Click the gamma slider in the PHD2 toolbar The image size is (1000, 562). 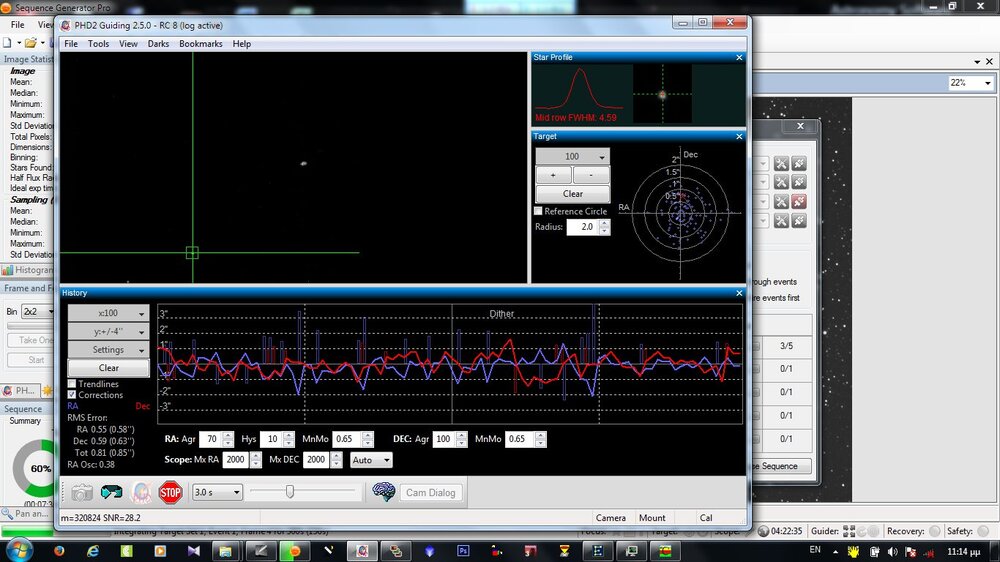290,492
